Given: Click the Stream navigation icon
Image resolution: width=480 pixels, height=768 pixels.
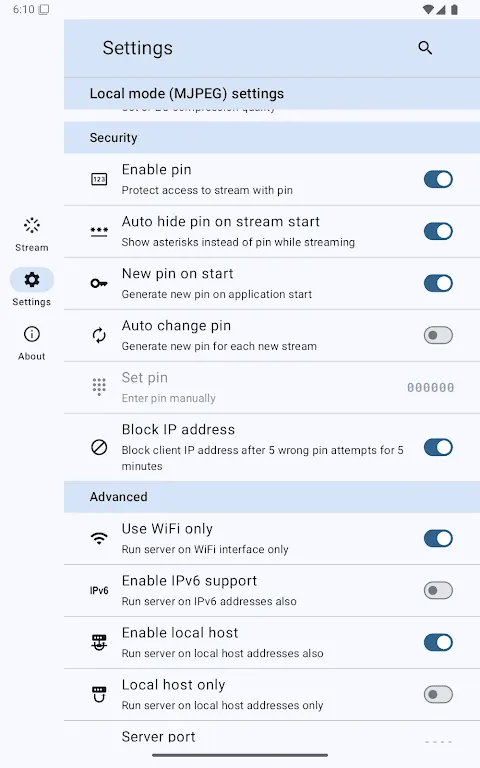Looking at the screenshot, I should point(32,225).
